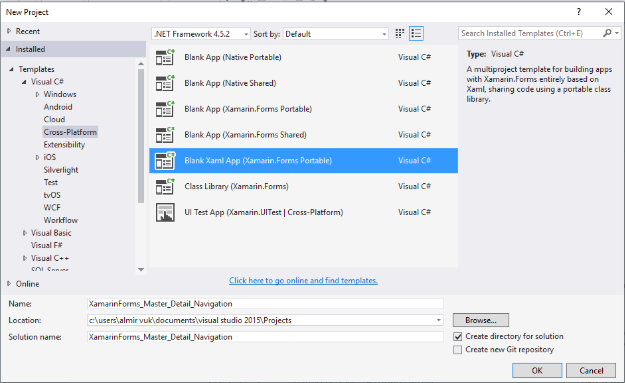The image size is (625, 383).
Task: Select the Test template category
Action: 51,182
